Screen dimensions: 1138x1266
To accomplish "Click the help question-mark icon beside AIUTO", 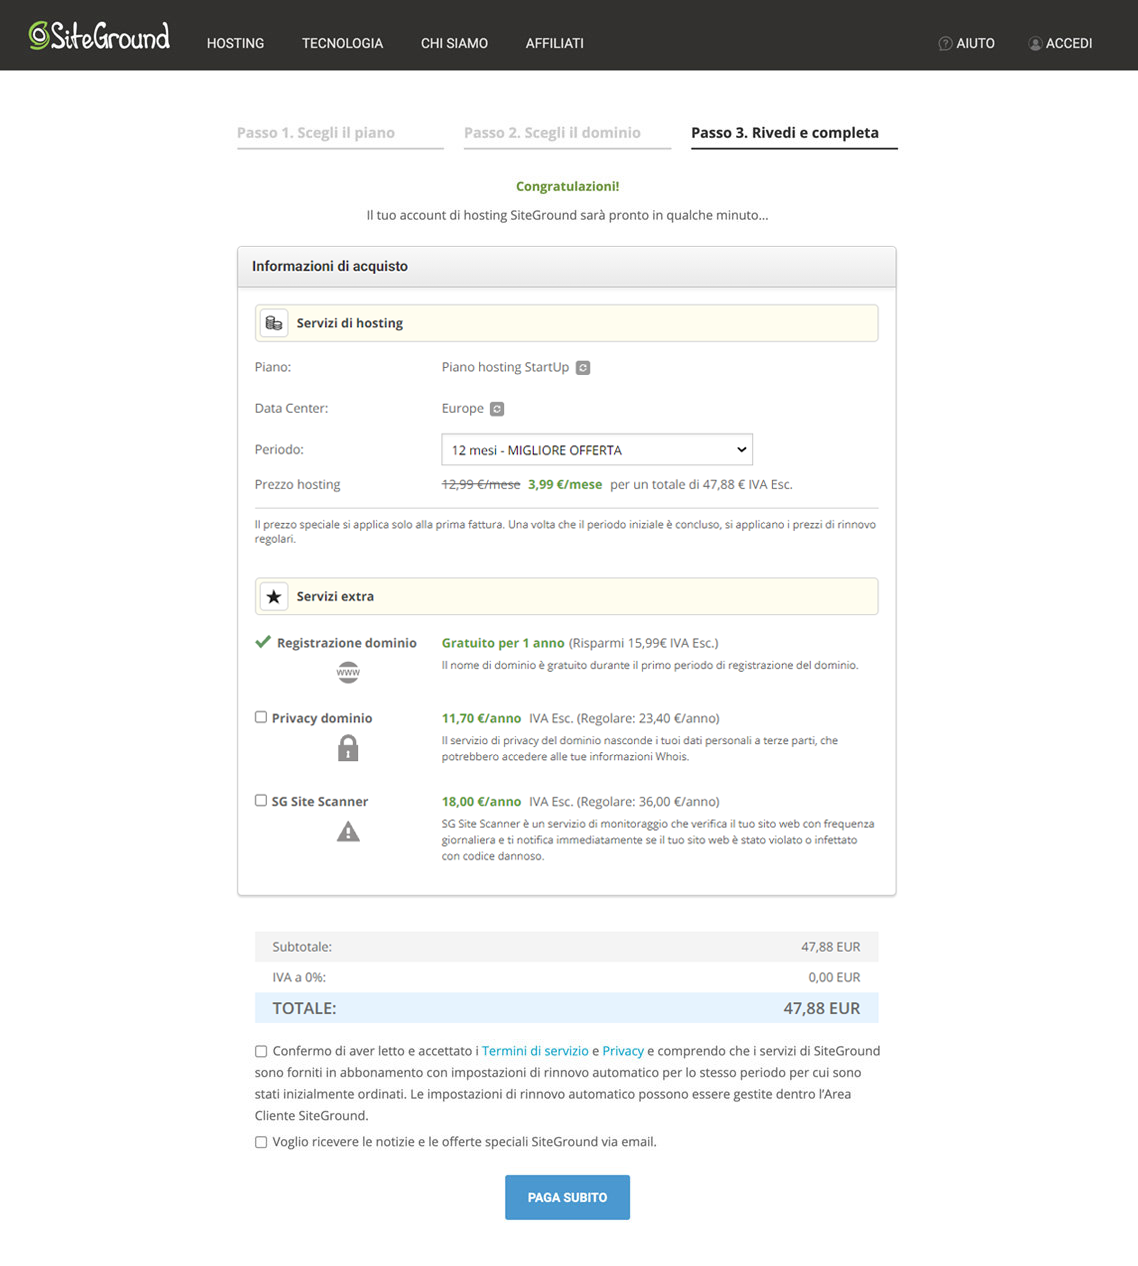I will [x=945, y=43].
